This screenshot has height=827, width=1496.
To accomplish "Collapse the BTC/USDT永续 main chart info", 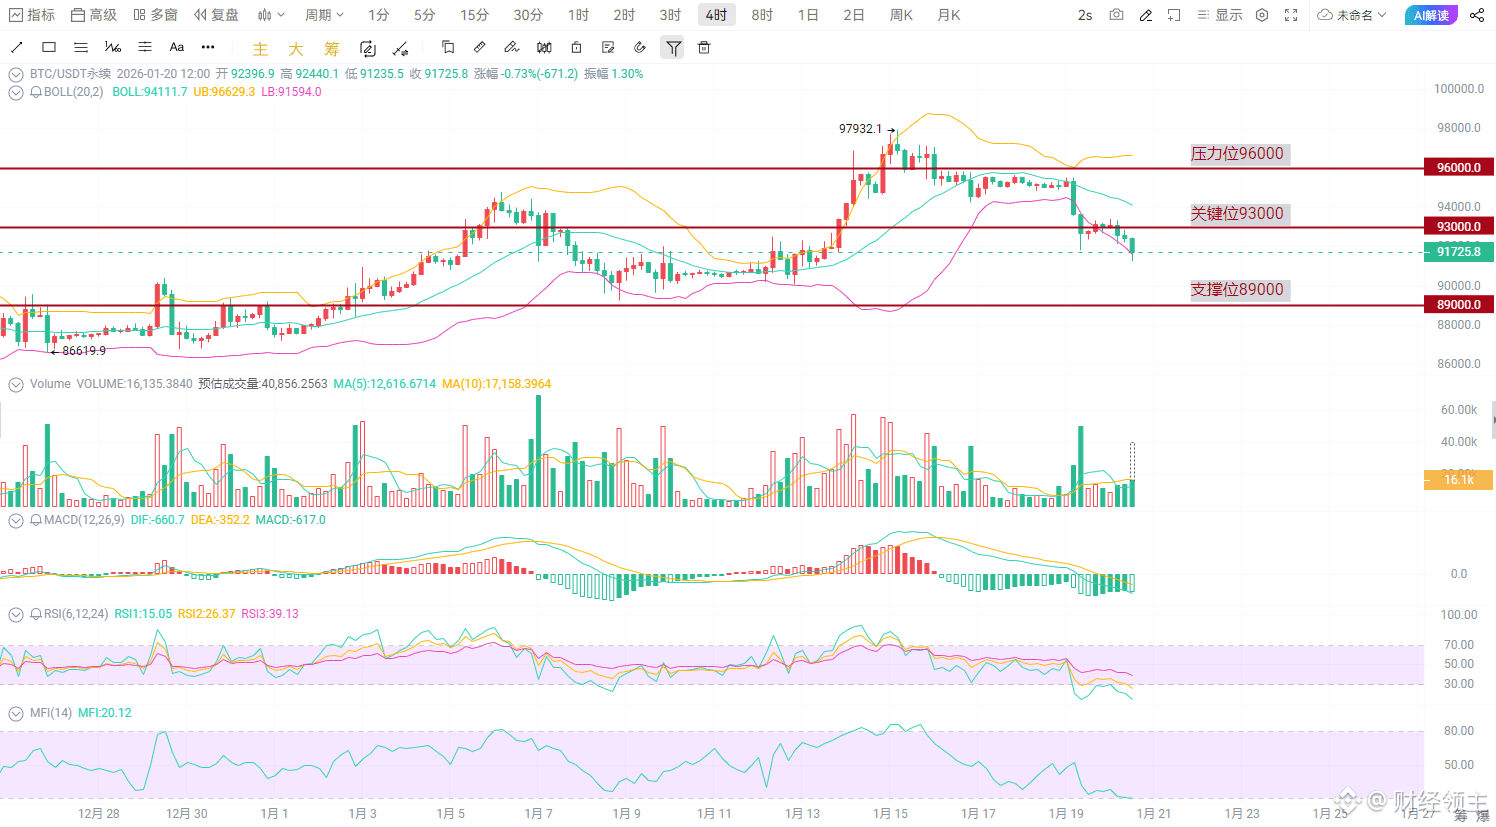I will point(16,74).
